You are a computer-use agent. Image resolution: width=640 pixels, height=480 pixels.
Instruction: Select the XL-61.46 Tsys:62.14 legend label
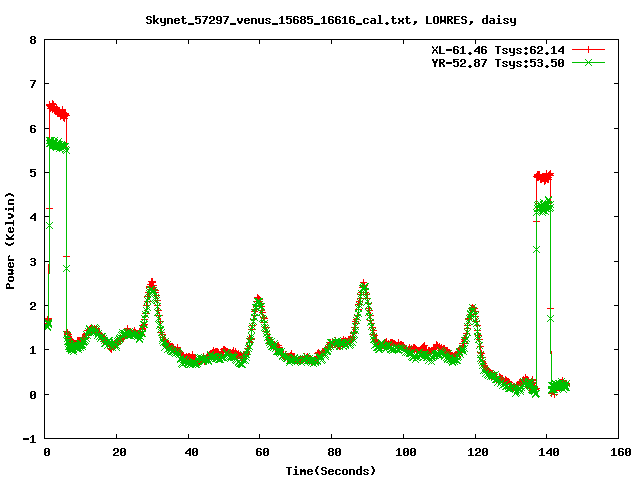498,50
